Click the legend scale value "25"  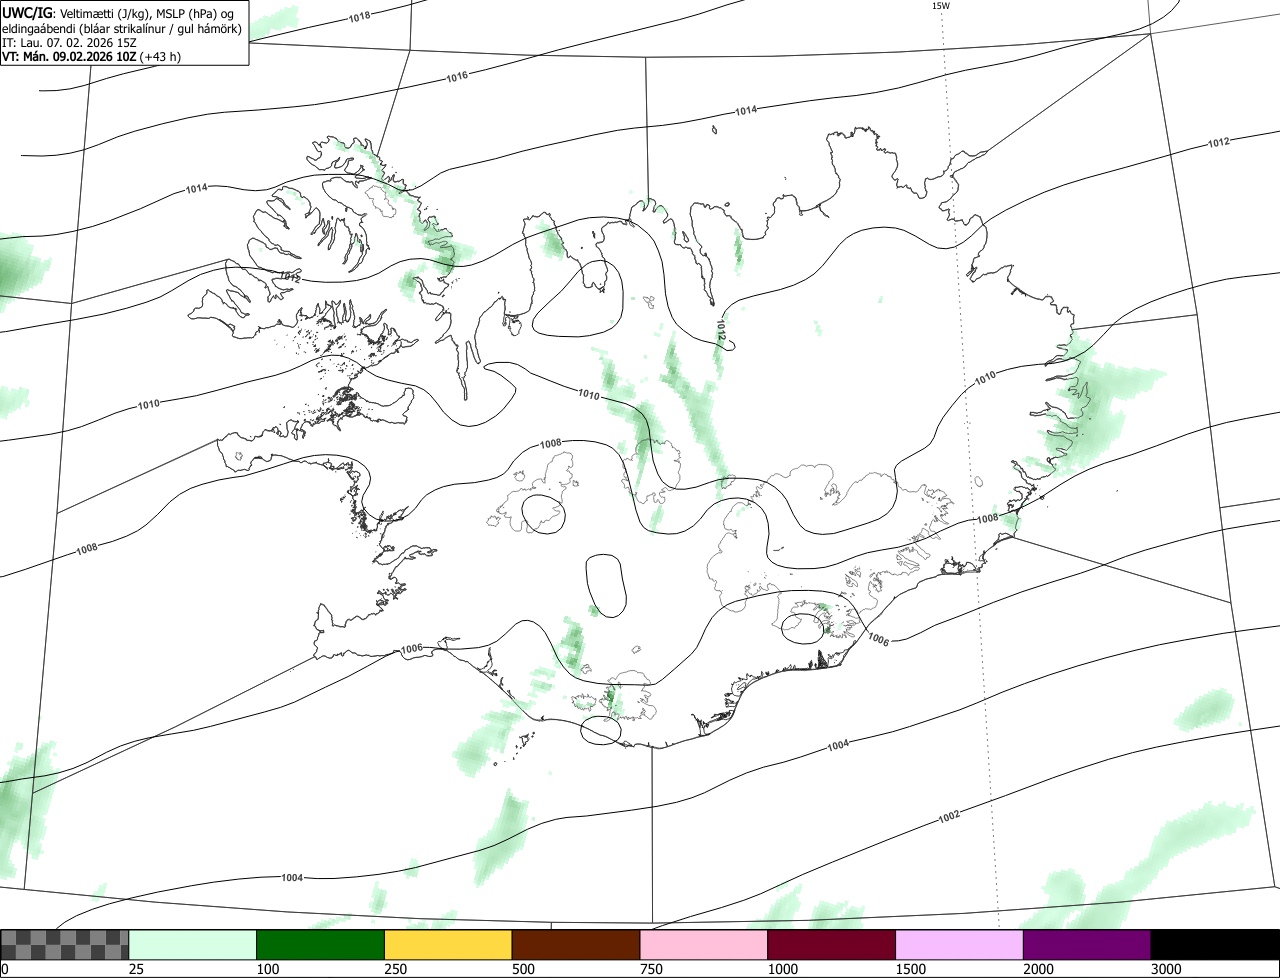pos(136,969)
